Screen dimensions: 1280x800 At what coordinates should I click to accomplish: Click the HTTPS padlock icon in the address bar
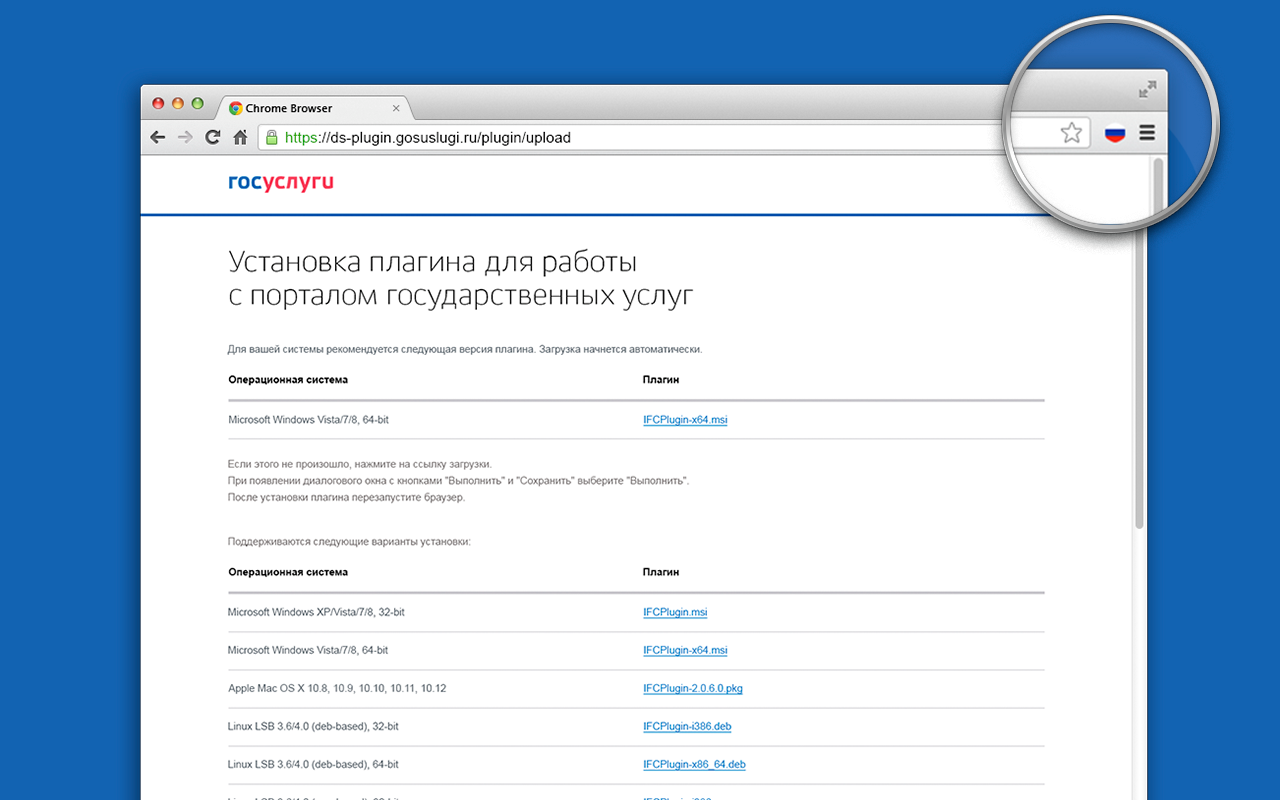271,137
